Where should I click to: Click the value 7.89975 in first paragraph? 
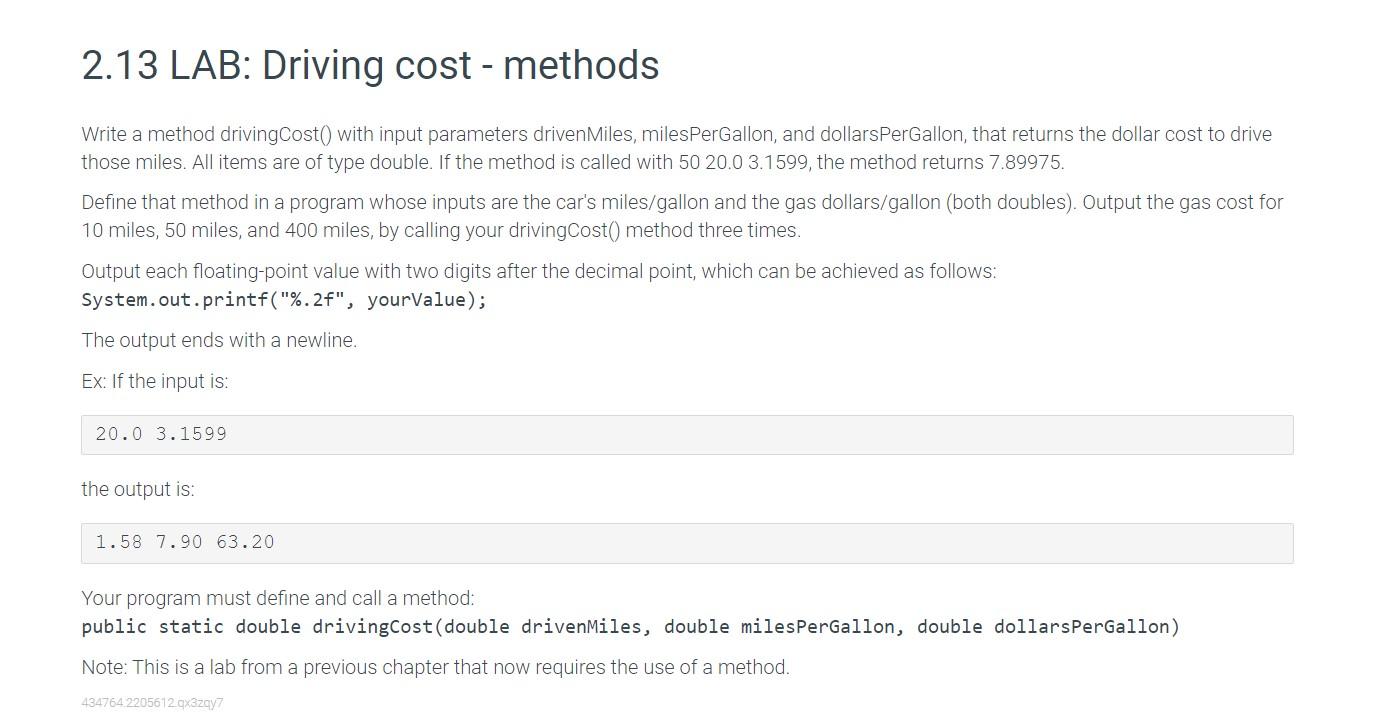(x=1025, y=162)
